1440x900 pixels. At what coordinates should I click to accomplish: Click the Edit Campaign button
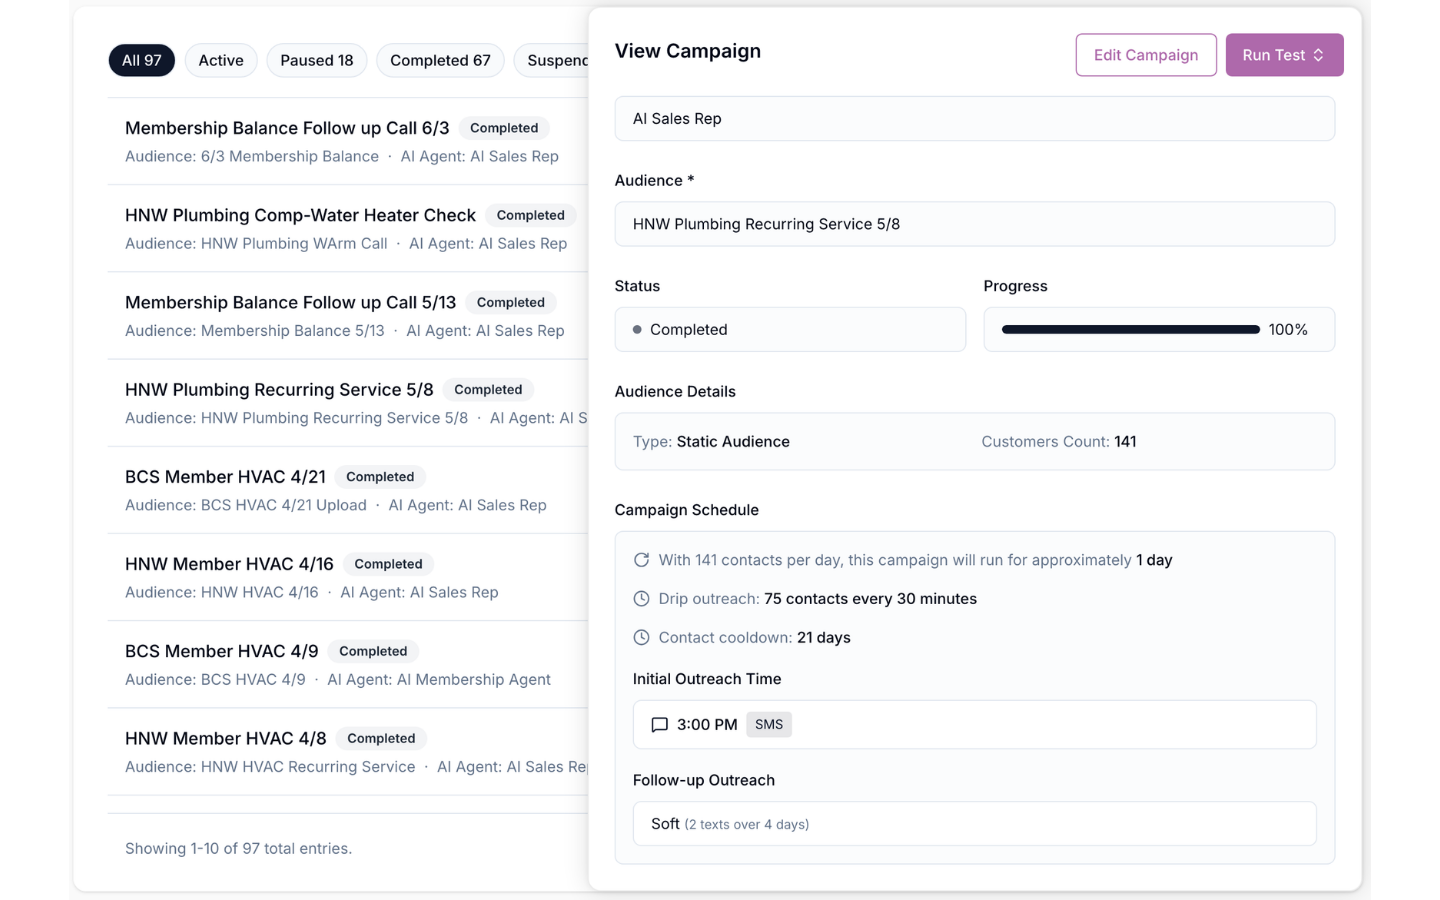pos(1146,55)
